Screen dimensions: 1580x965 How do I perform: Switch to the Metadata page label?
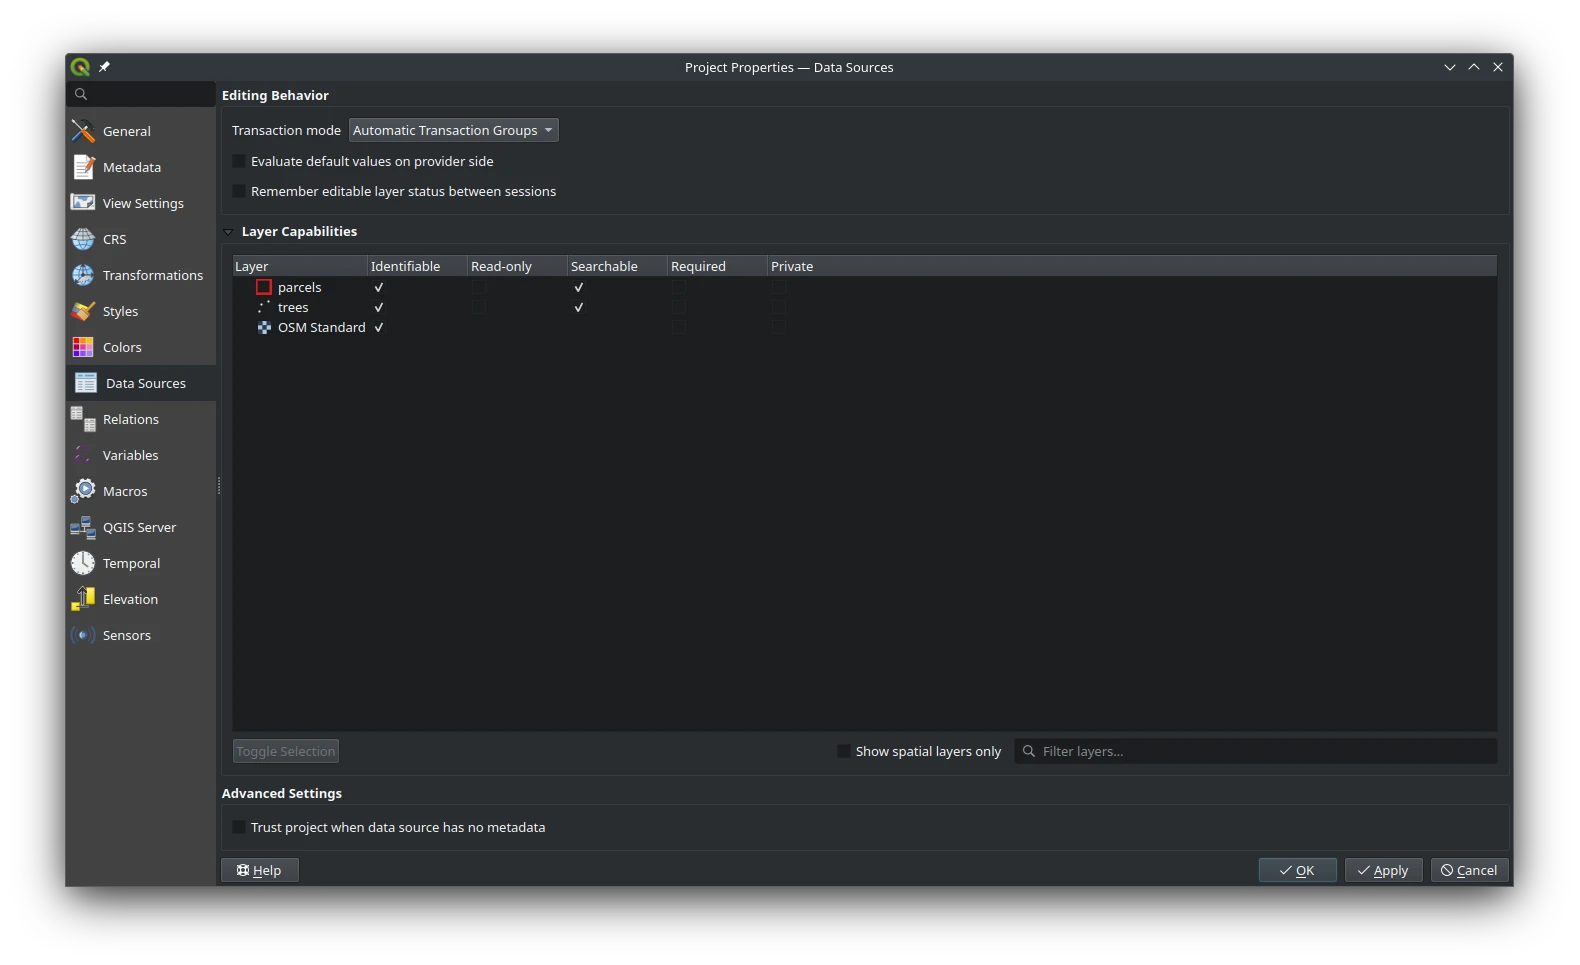(132, 167)
